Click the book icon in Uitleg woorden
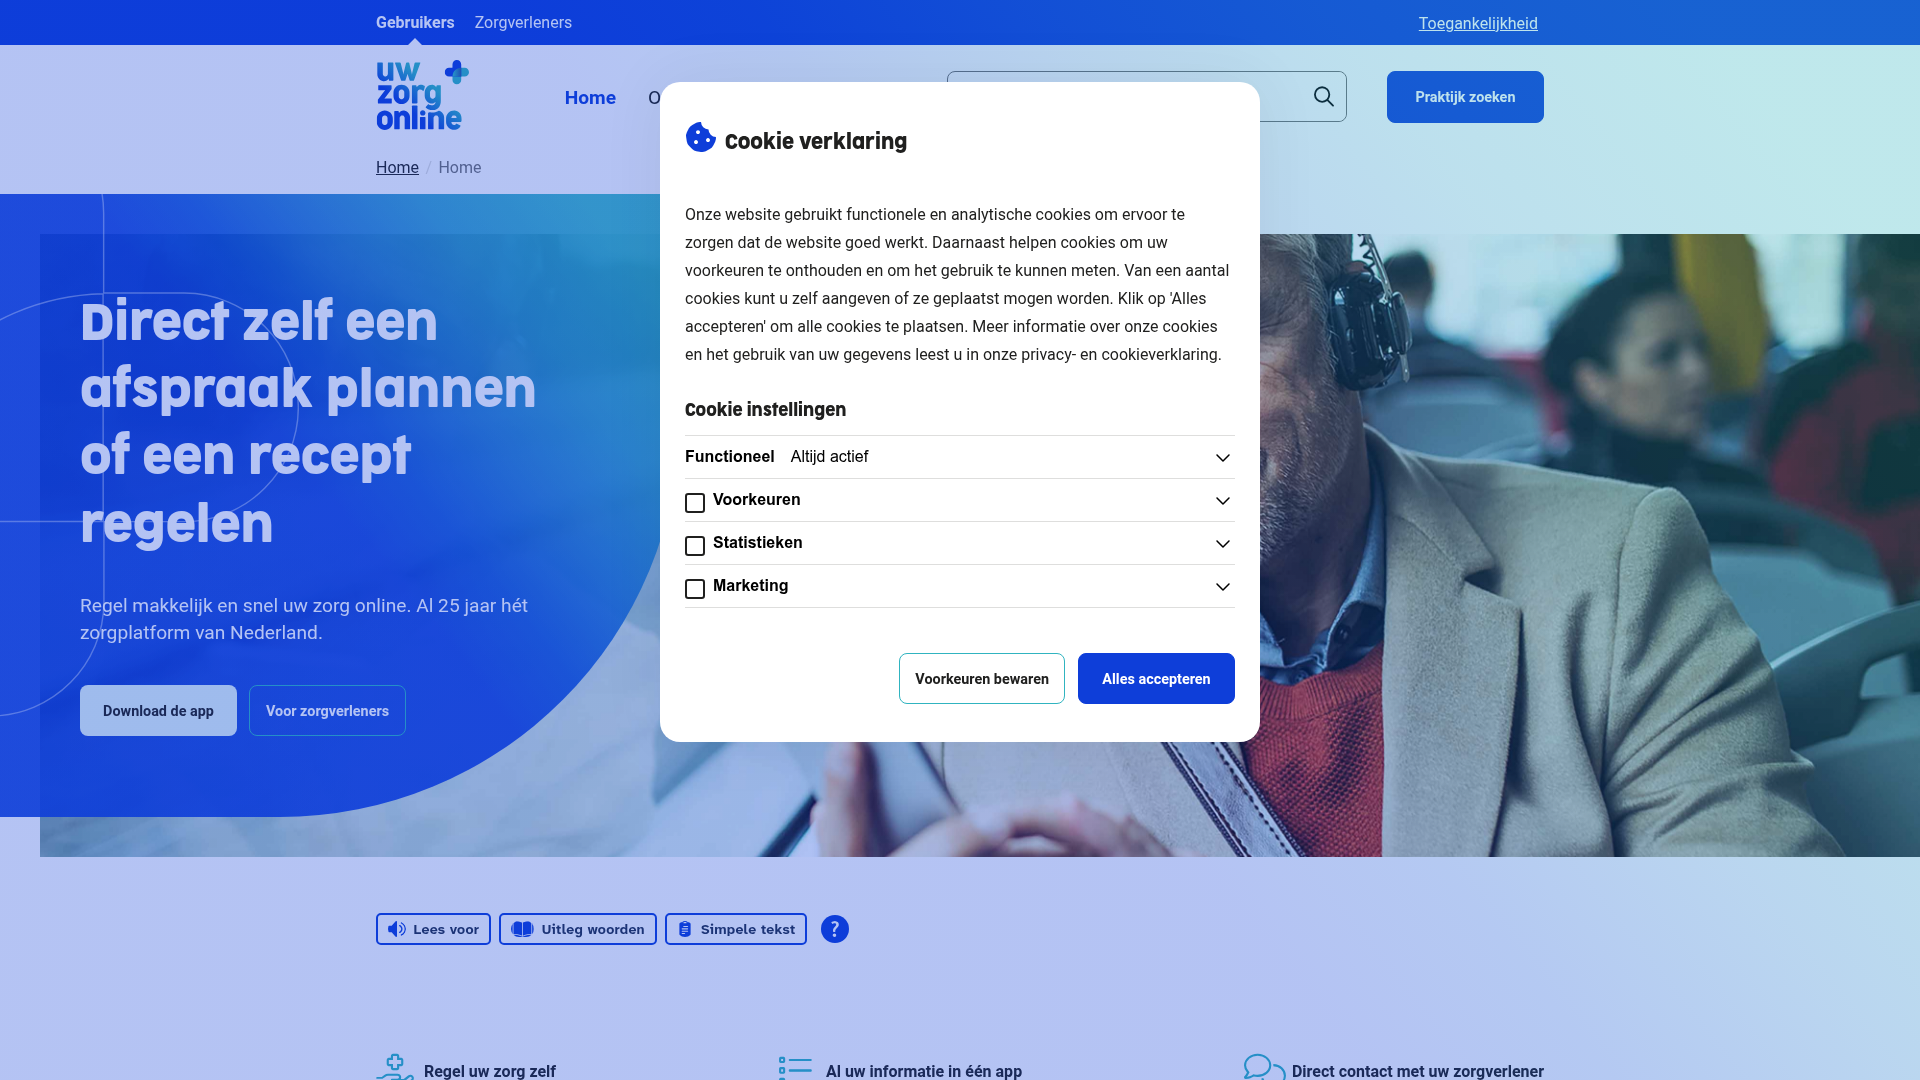The width and height of the screenshot is (1920, 1080). coord(522,929)
